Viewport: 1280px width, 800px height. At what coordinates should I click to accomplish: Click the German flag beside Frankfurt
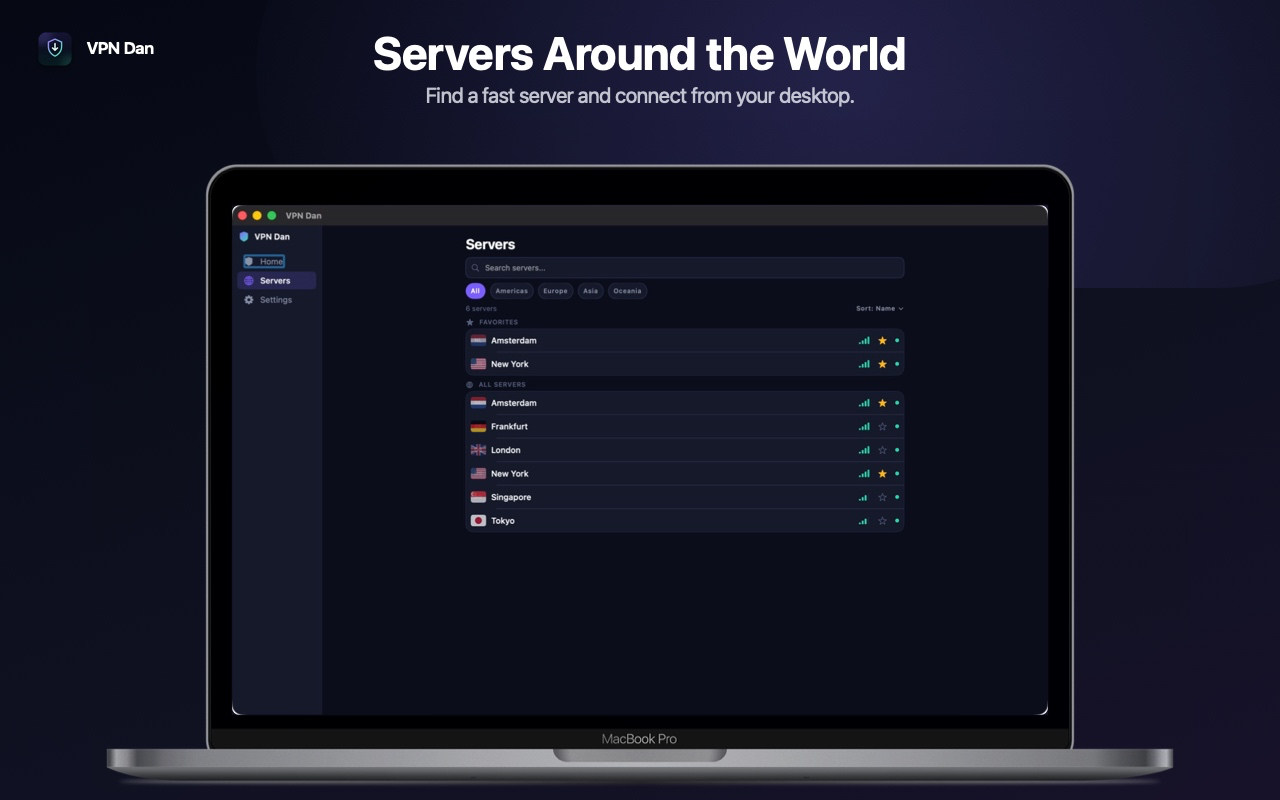[x=478, y=427]
